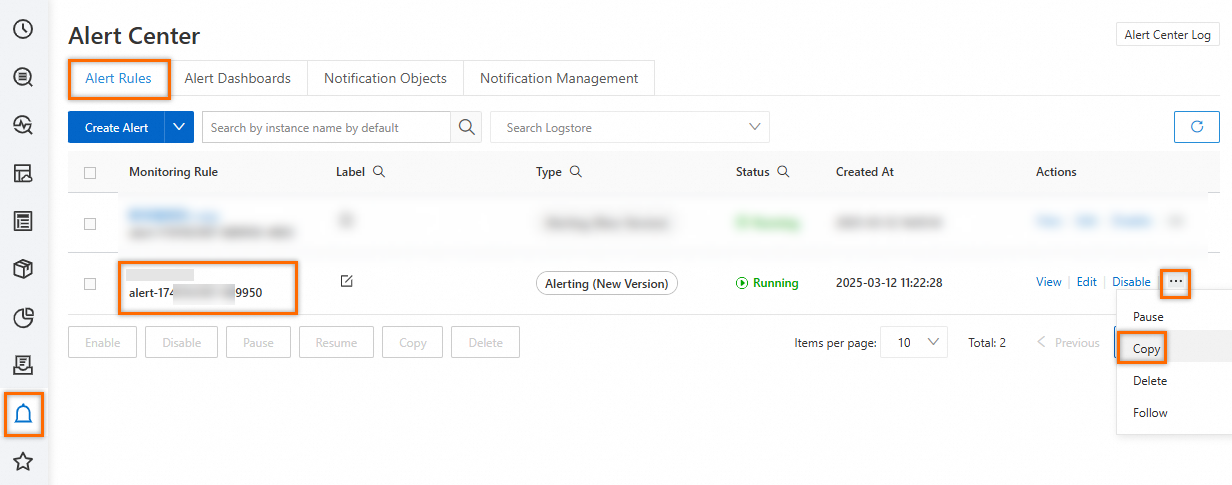The height and width of the screenshot is (485, 1232).
Task: Switch to the Alert Dashboards tab
Action: point(238,78)
